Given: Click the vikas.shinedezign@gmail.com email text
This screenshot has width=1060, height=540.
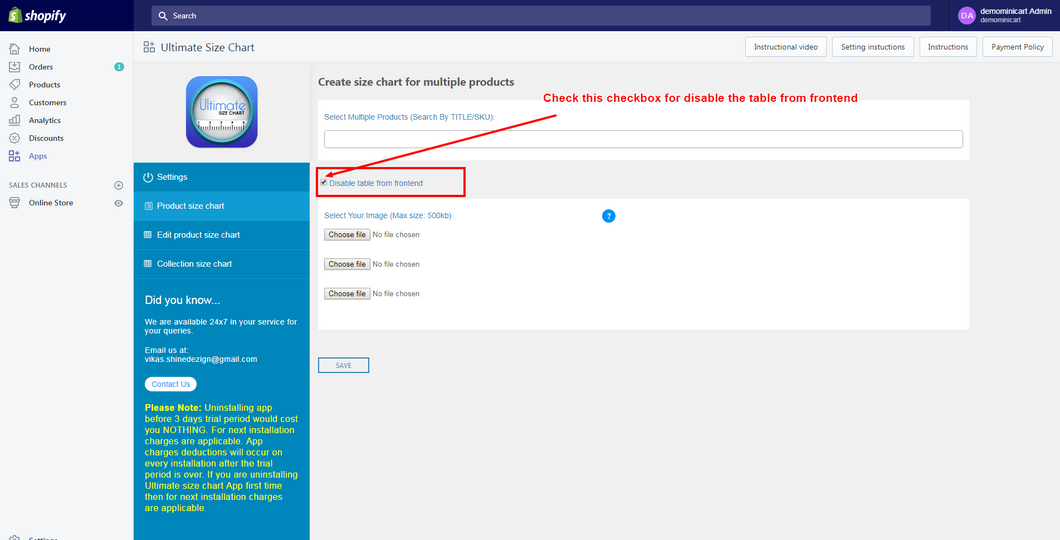Looking at the screenshot, I should coord(201,360).
